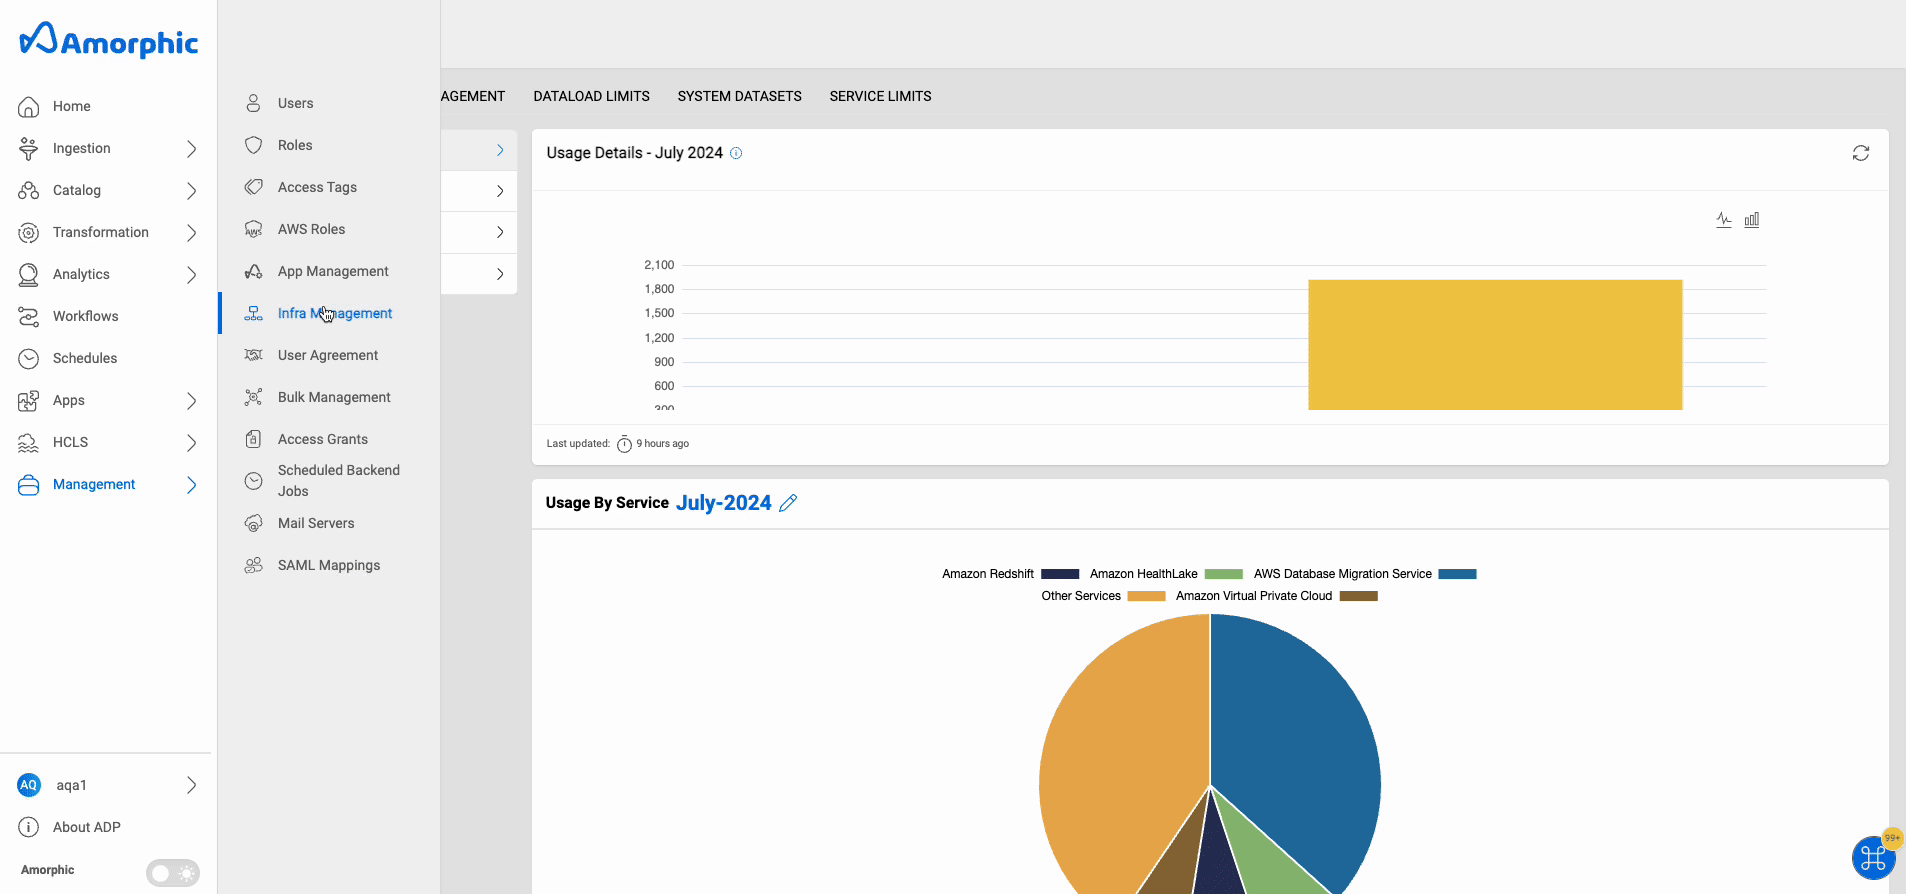Image resolution: width=1906 pixels, height=894 pixels.
Task: Expand the HCLS submenu chevron
Action: tap(191, 443)
